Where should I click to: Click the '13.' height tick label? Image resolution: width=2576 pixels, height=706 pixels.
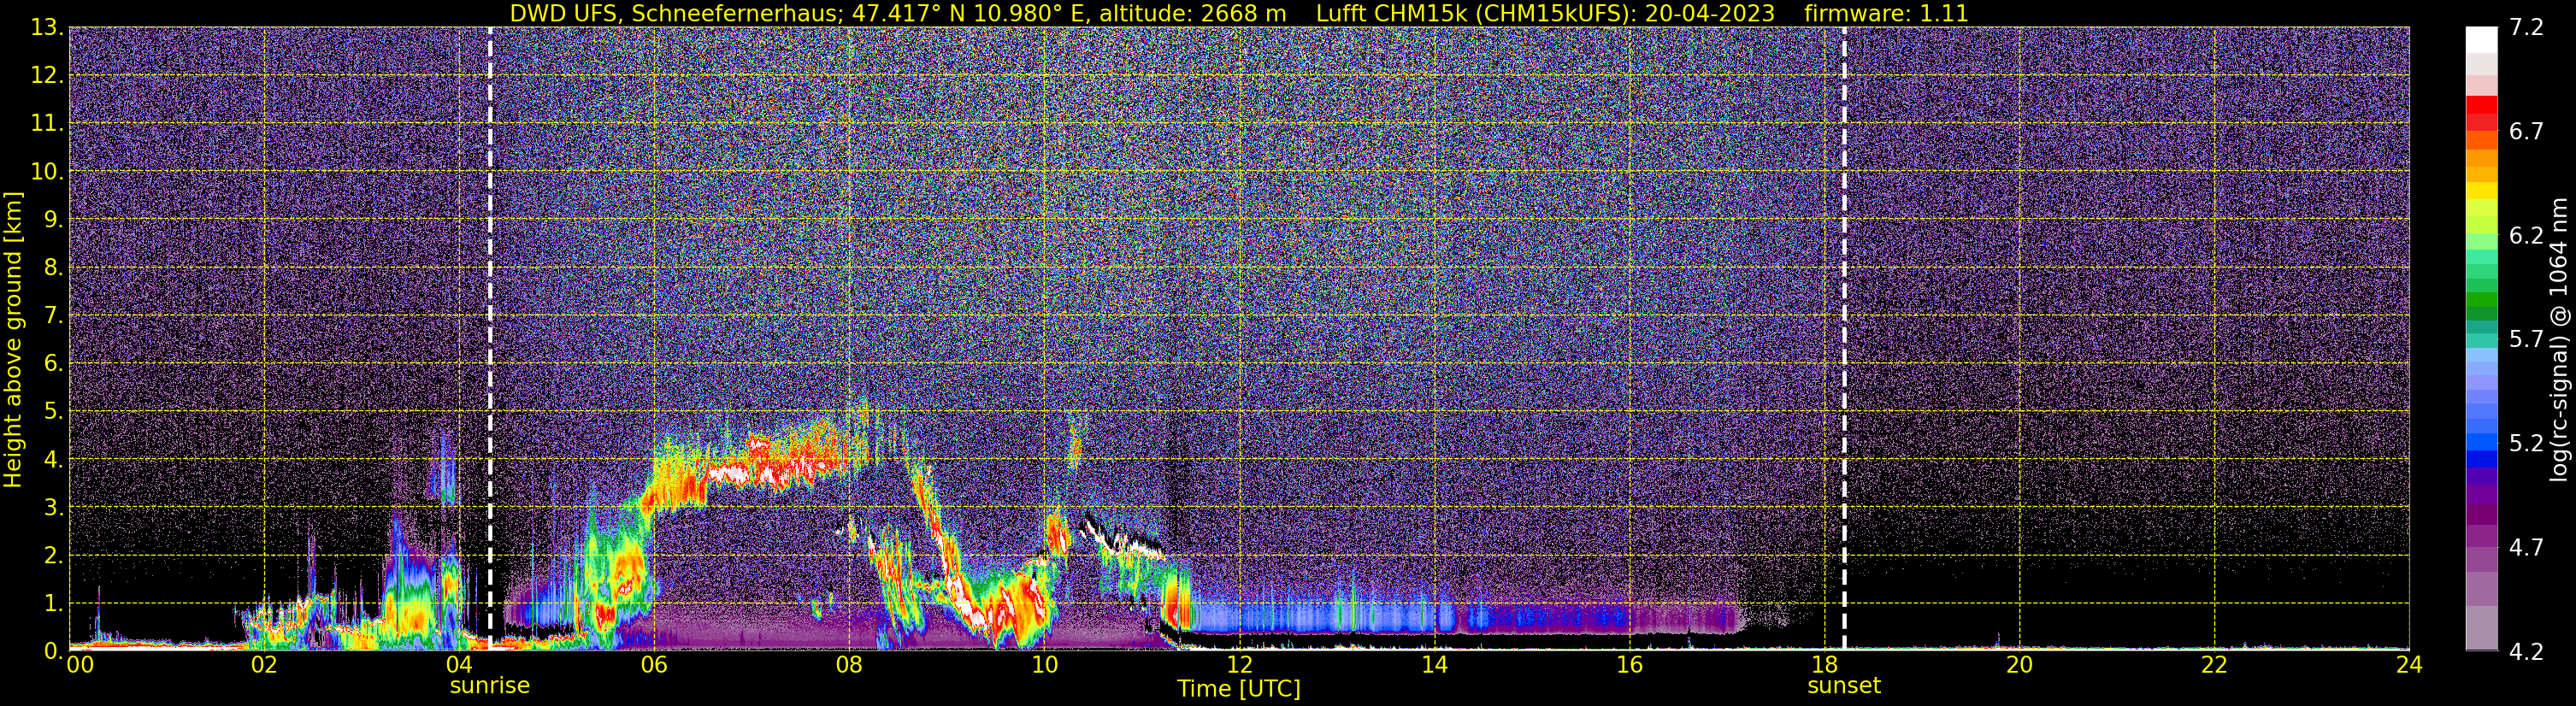(46, 28)
